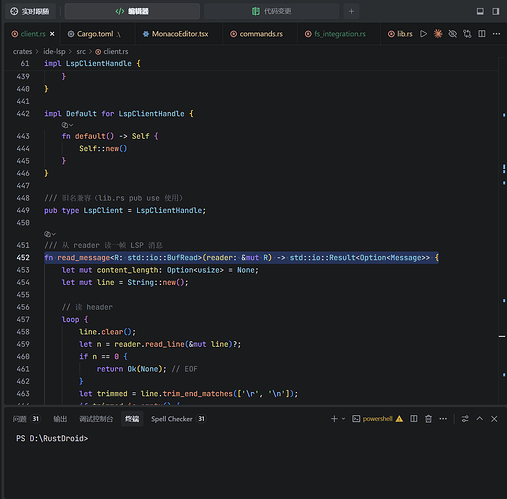The image size is (507, 499).
Task: Split the editor with the split icon
Action: pyautogui.click(x=482, y=34)
